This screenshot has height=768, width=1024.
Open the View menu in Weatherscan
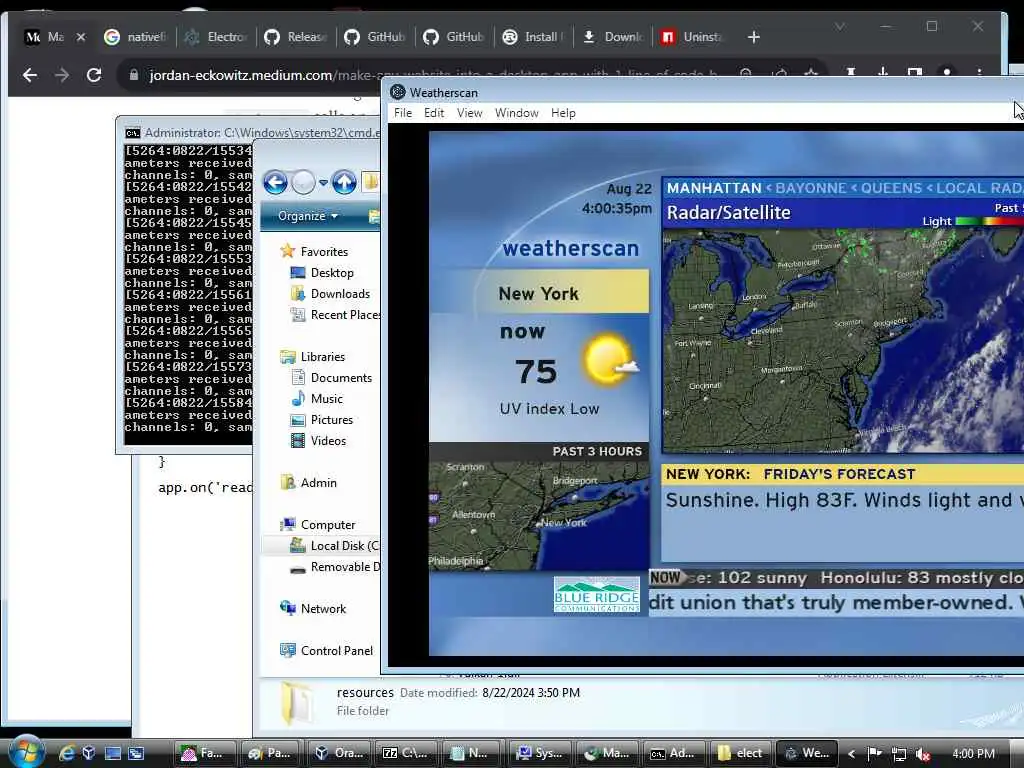469,113
